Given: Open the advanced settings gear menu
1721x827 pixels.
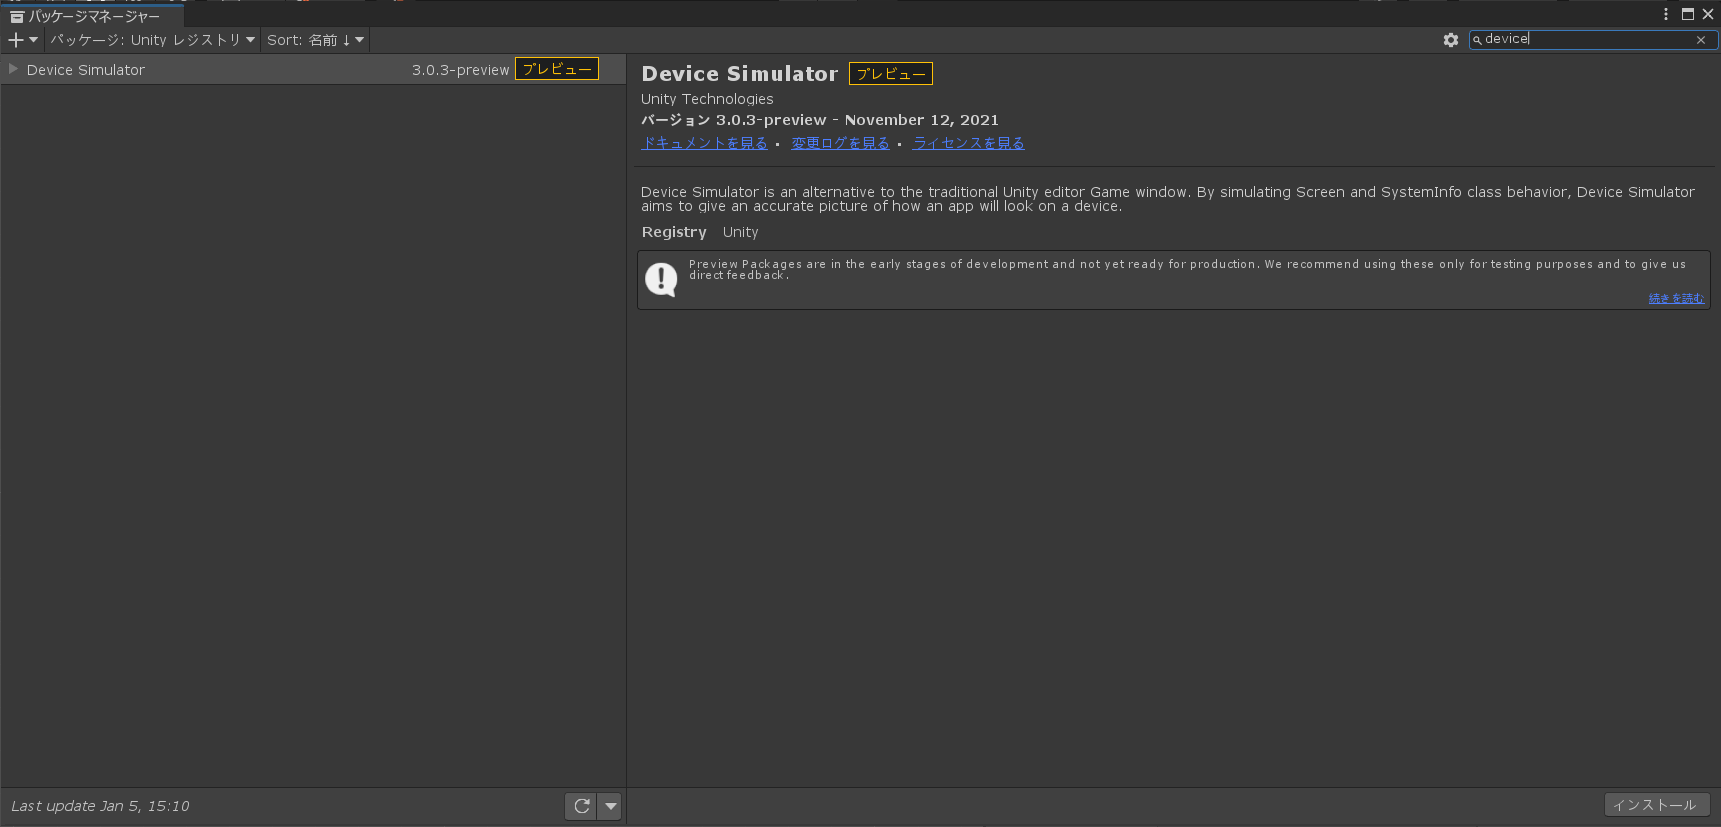Looking at the screenshot, I should [1451, 40].
